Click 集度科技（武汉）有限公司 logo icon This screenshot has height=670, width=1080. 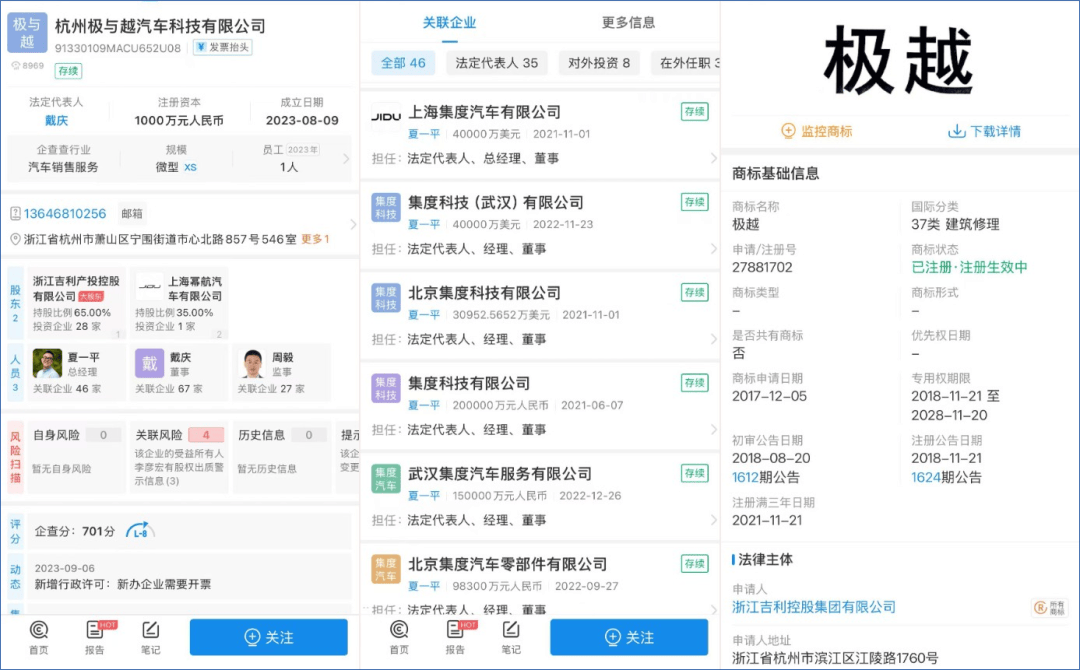pos(386,207)
